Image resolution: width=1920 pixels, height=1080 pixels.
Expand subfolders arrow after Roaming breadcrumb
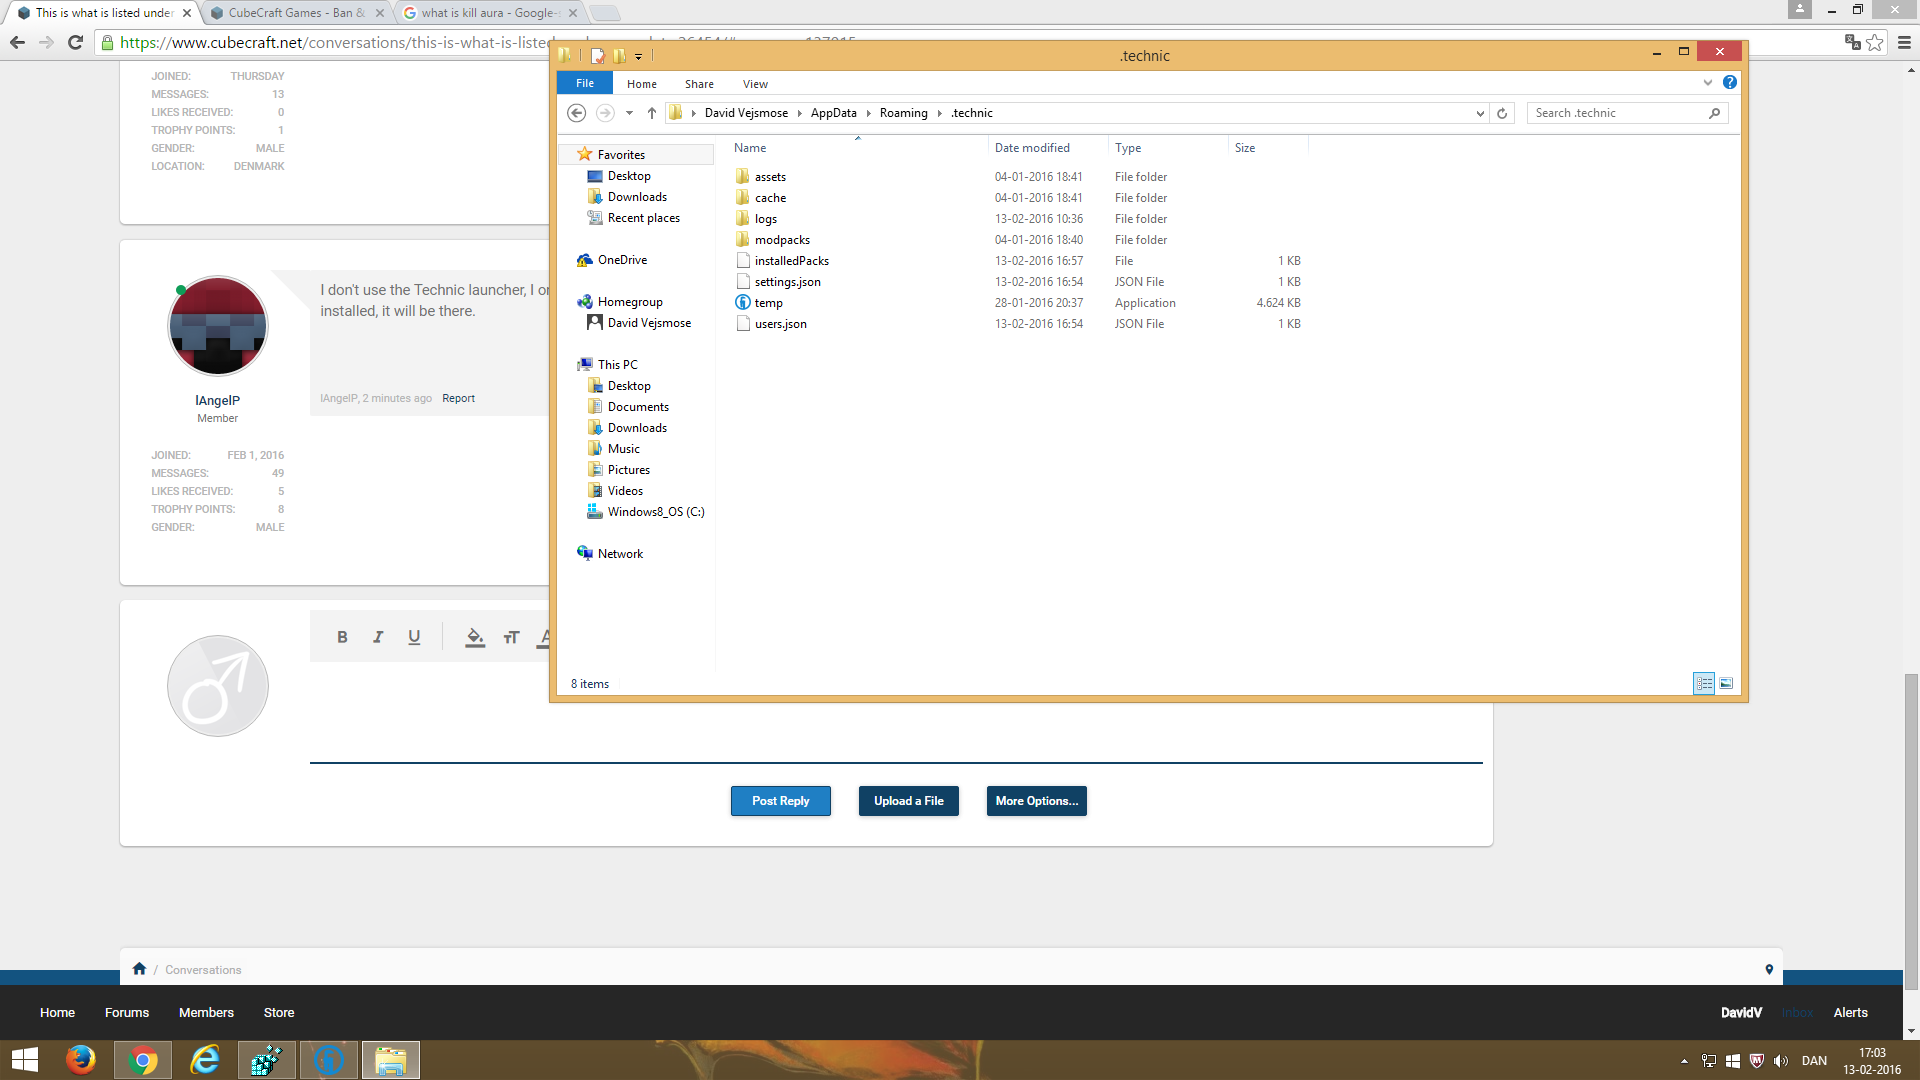pos(939,113)
